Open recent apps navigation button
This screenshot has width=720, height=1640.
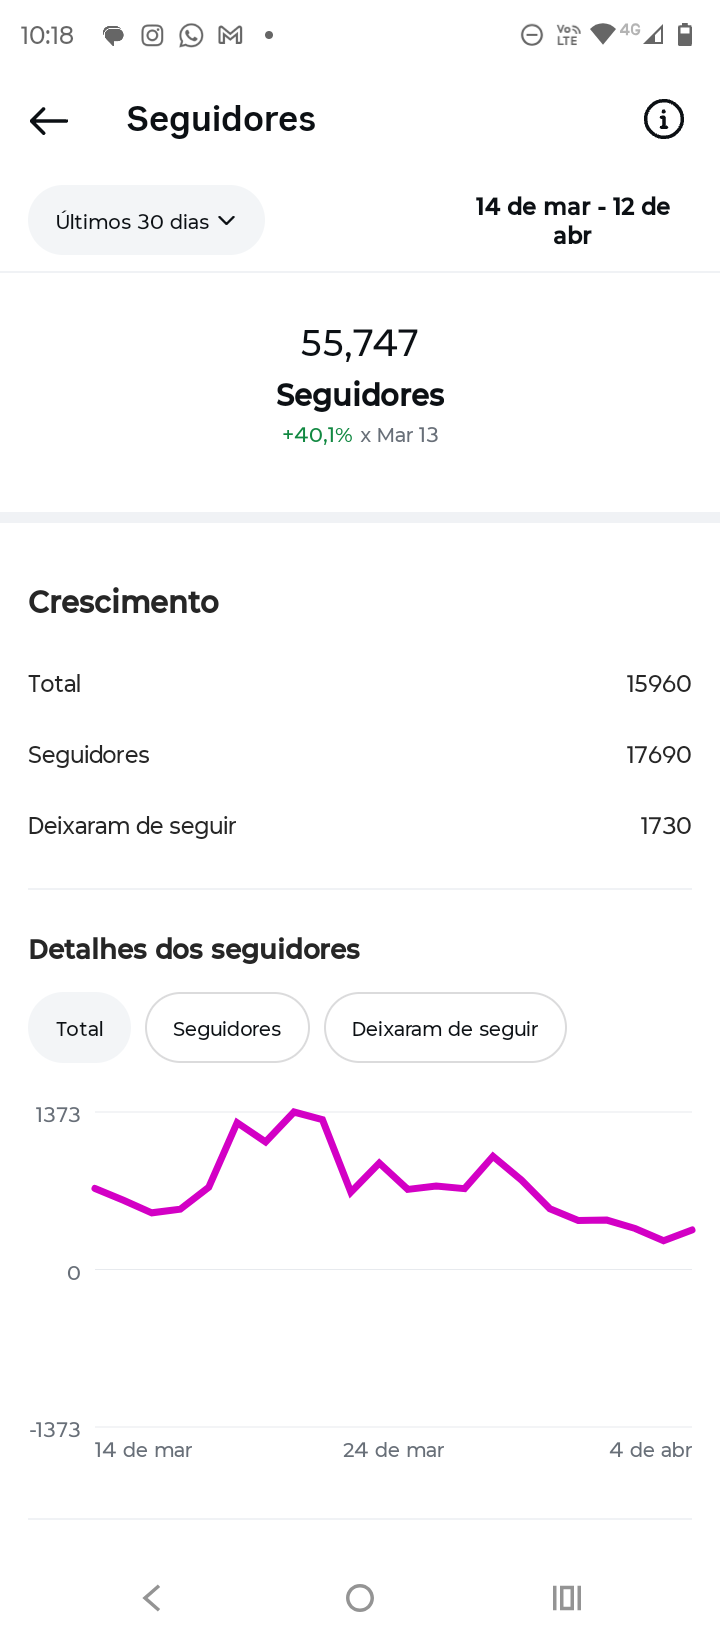click(x=567, y=1598)
